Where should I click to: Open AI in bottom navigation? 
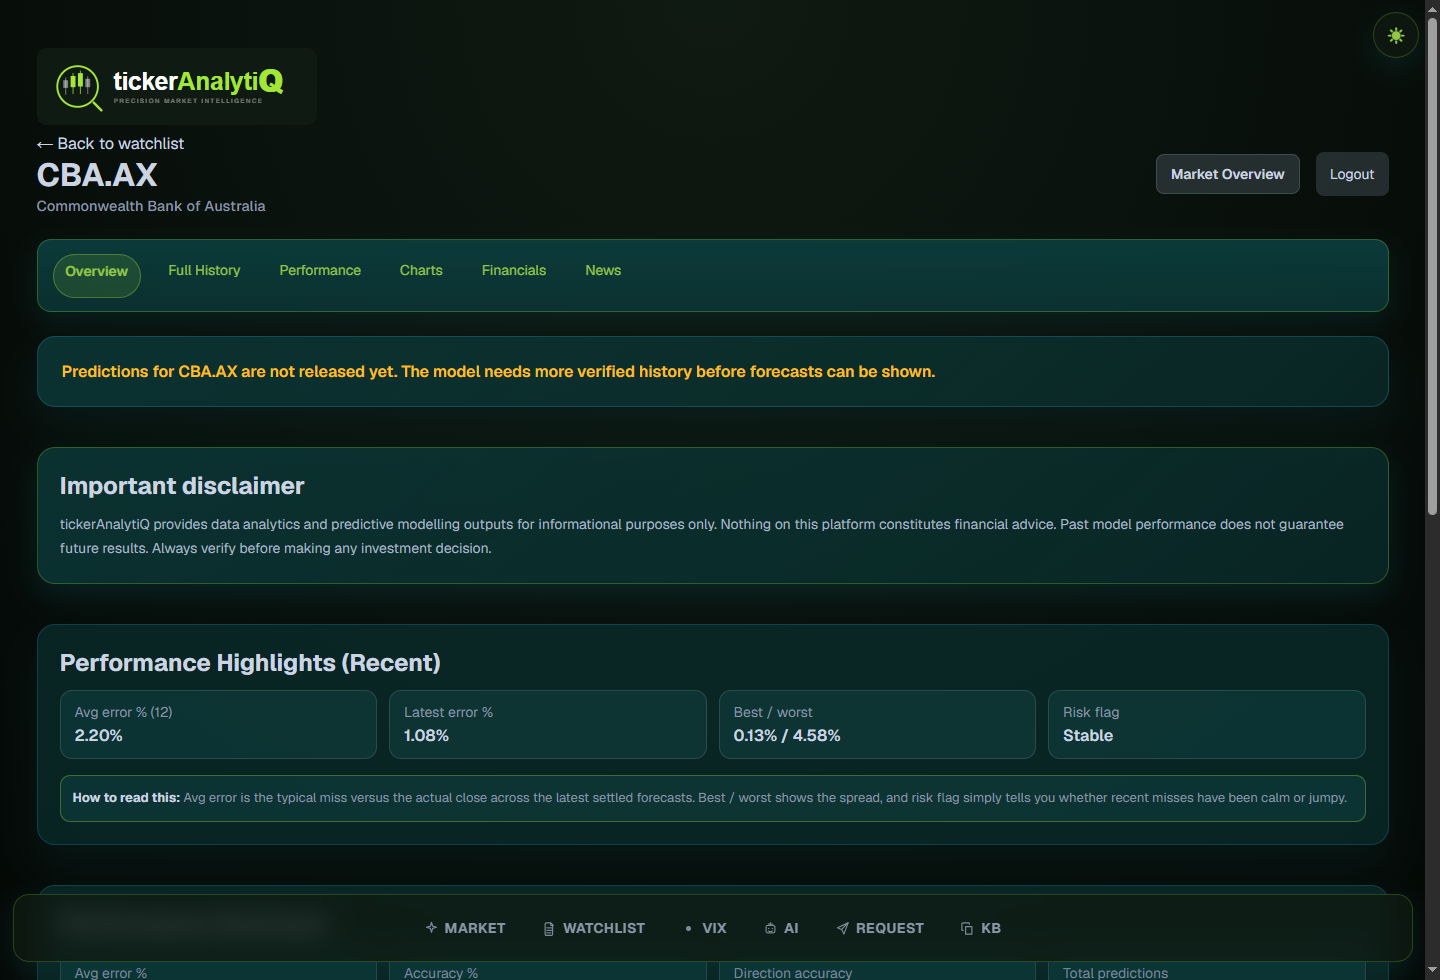781,928
